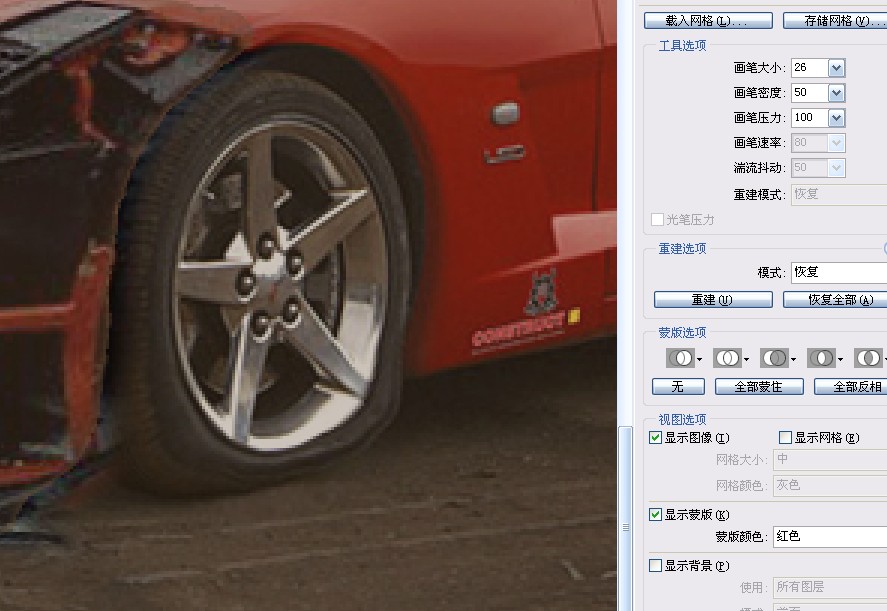887x611 pixels.
Task: Open the 画笔速率 brush rate dropdown arrow
Action: tap(837, 143)
